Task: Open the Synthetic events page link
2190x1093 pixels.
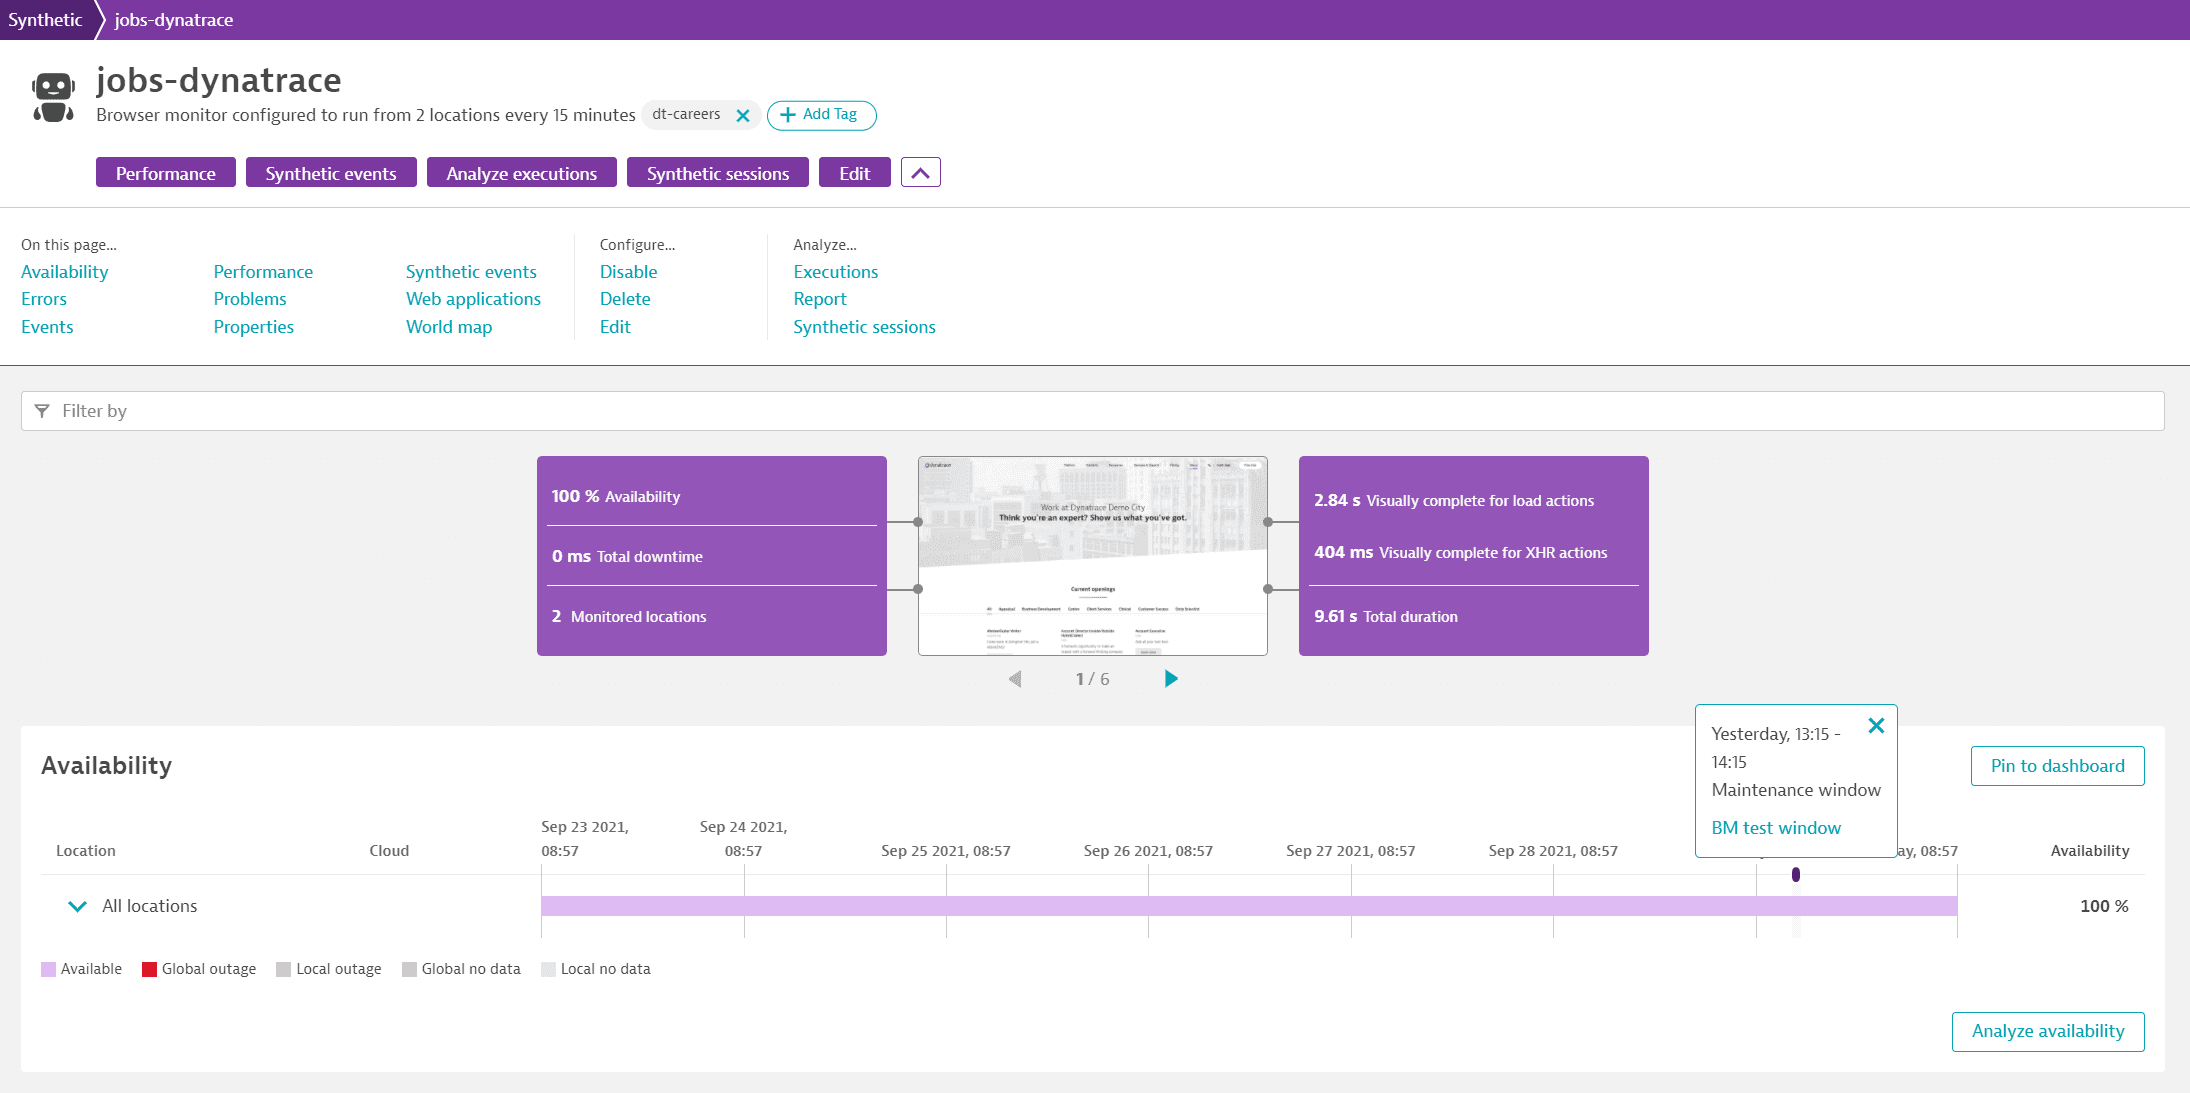Action: coord(471,272)
